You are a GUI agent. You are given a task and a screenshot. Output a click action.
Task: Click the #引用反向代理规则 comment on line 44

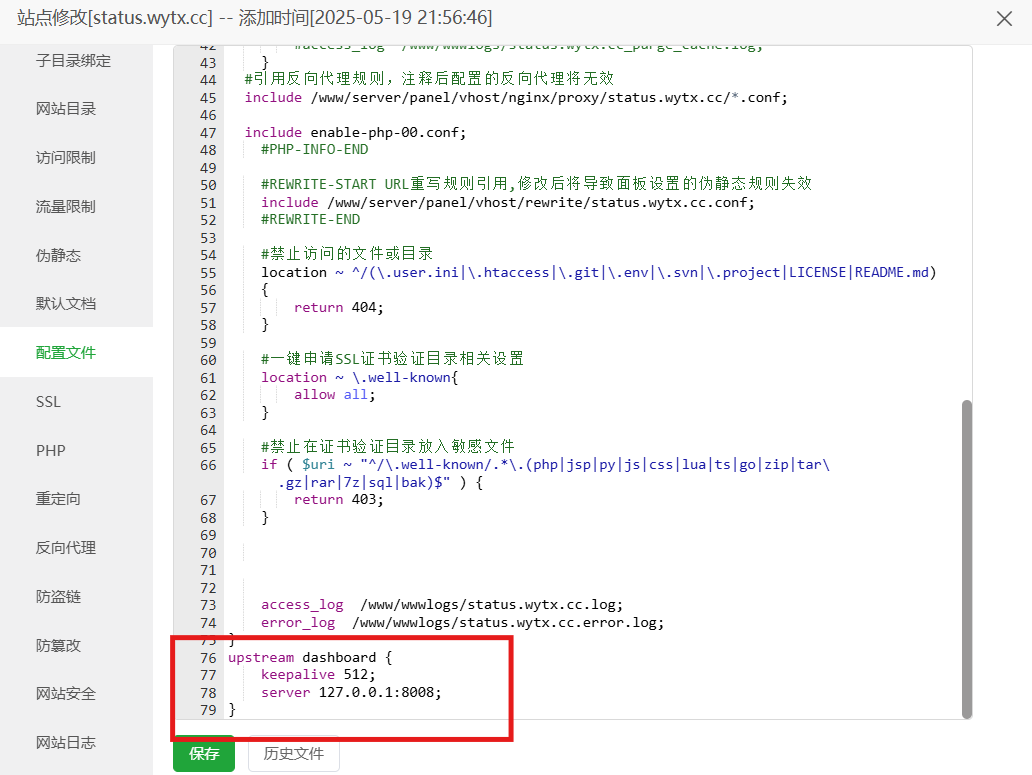click(x=429, y=79)
